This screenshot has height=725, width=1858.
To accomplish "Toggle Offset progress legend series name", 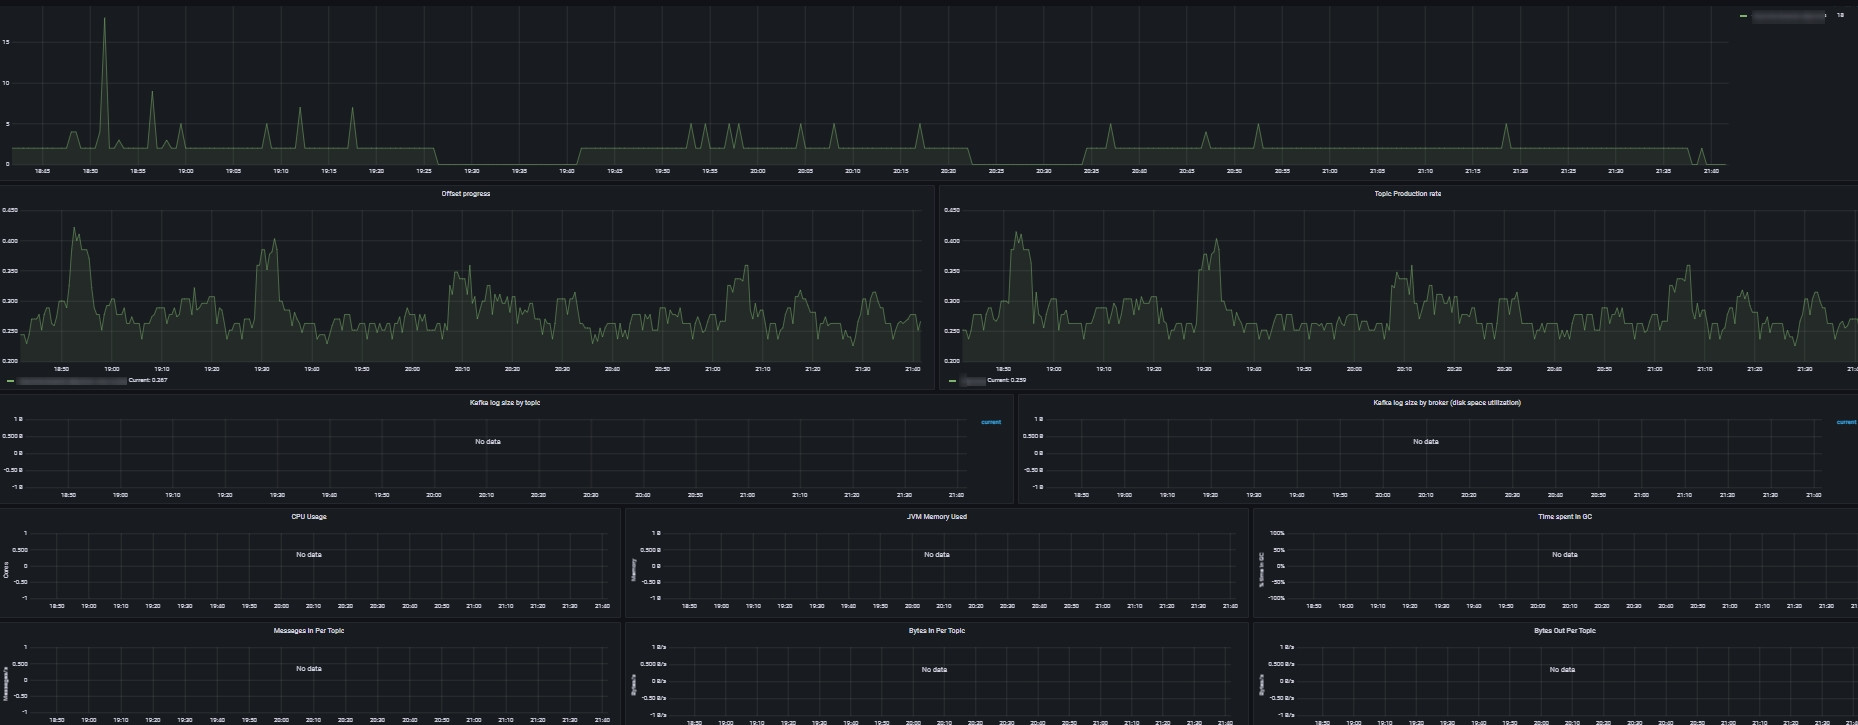I will pyautogui.click(x=72, y=381).
